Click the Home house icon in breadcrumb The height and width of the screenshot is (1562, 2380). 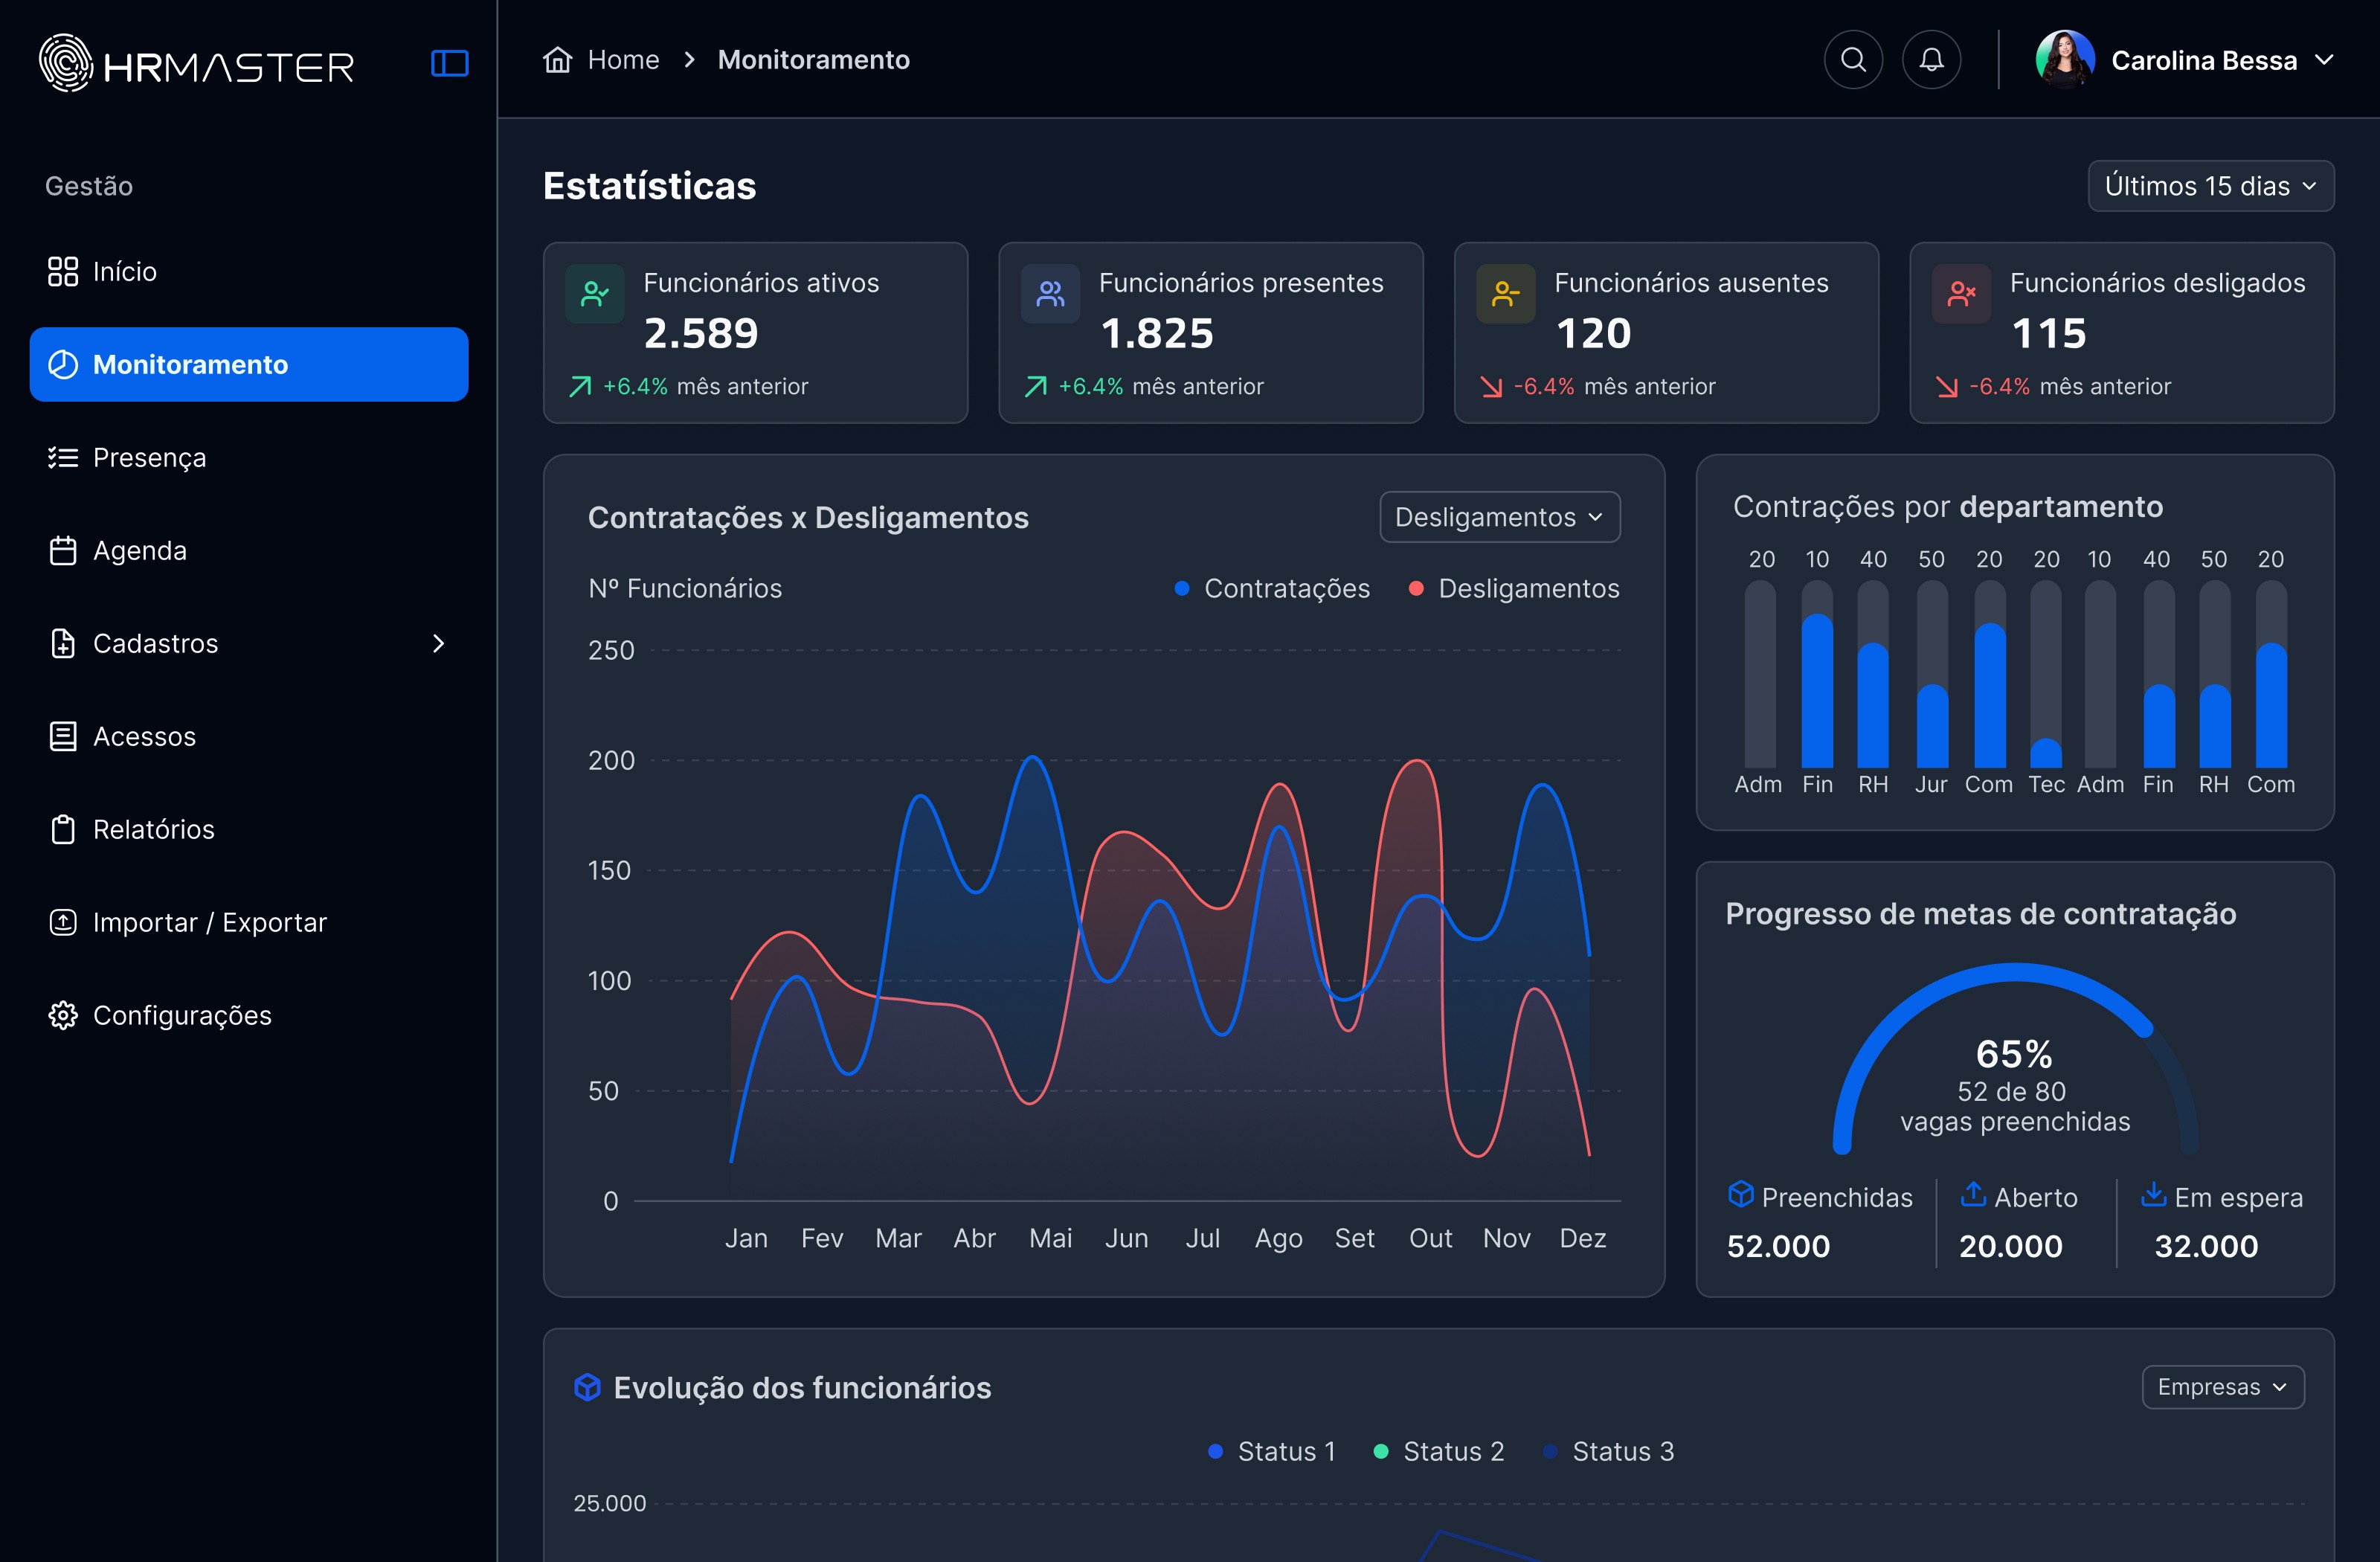click(557, 60)
